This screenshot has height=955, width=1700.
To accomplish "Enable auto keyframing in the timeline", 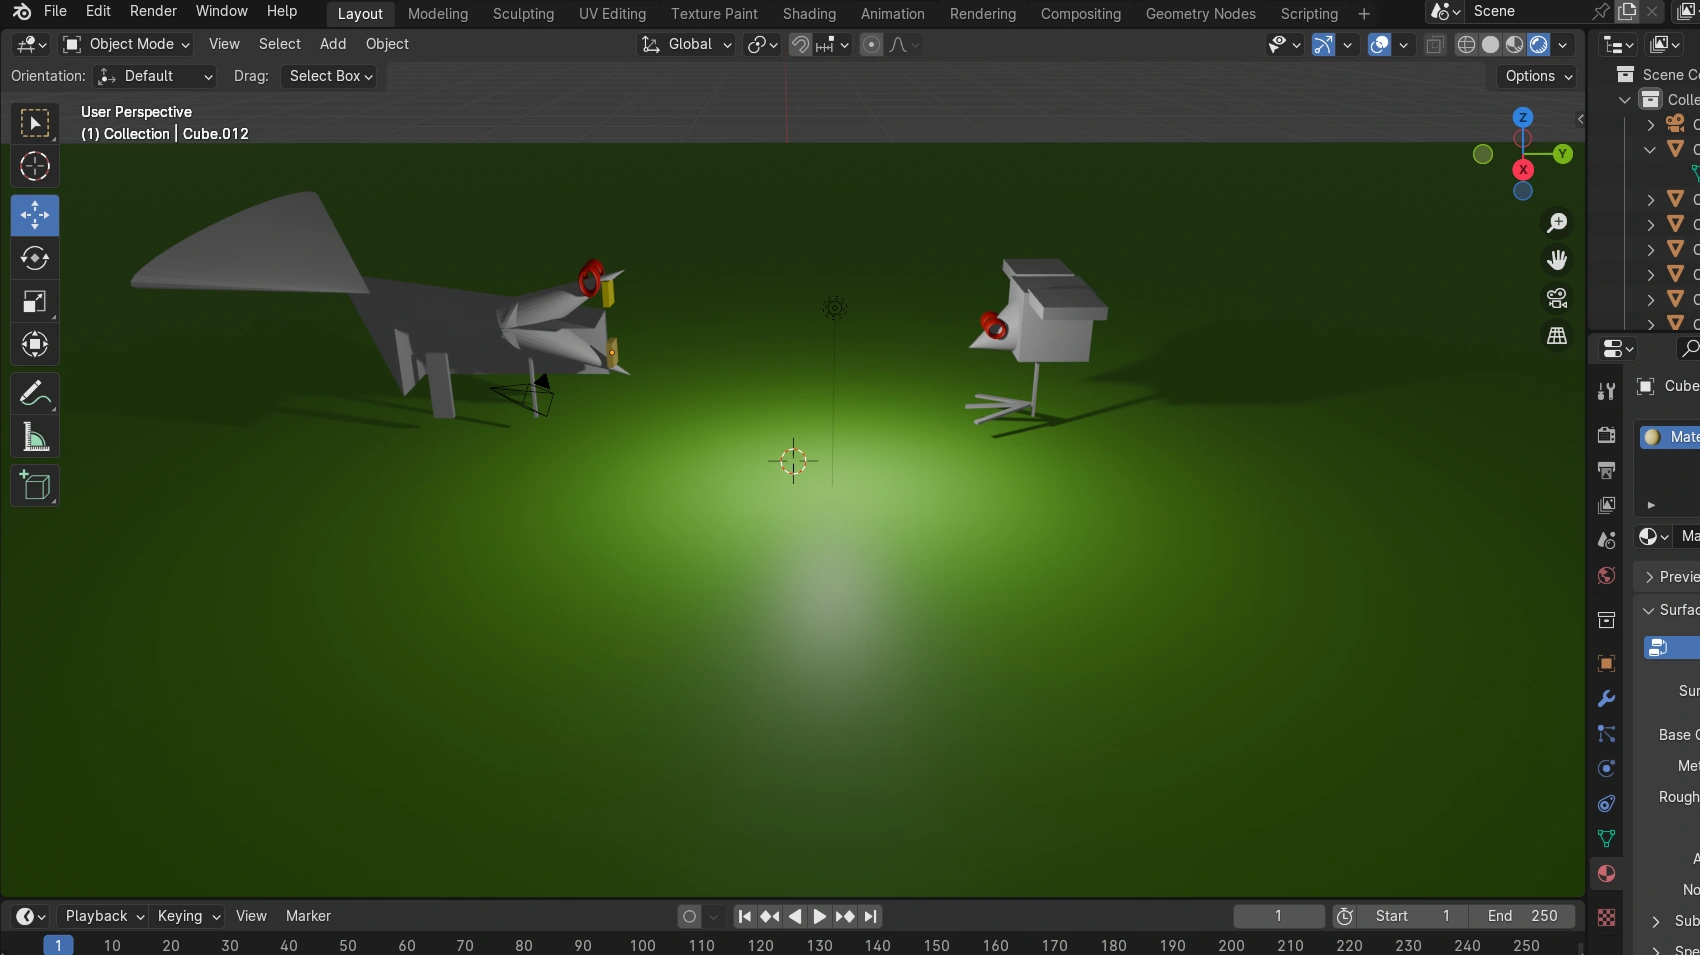I will coord(689,916).
